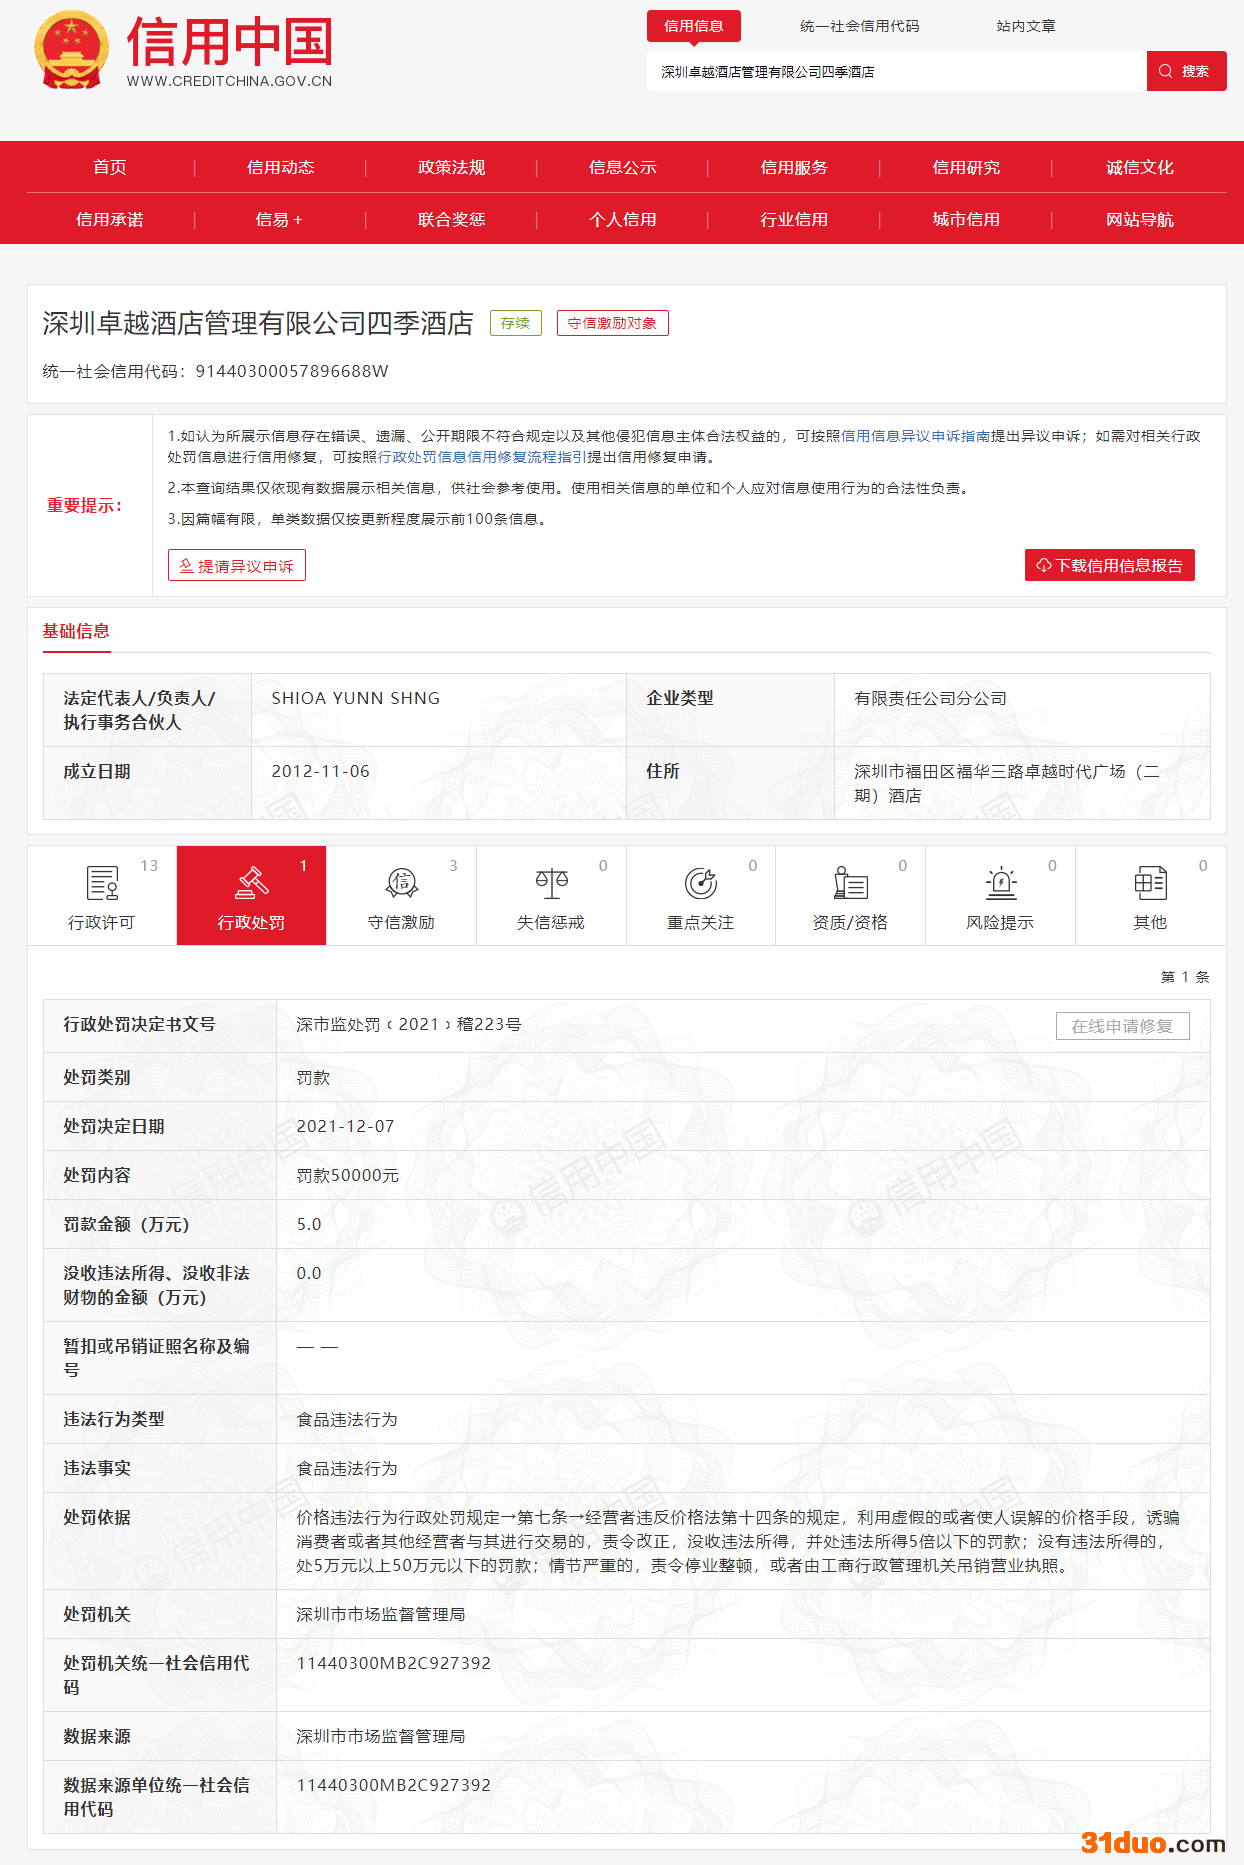The width and height of the screenshot is (1244, 1865).
Task: Click the 风险提示 alarm icon
Action: point(1000,883)
